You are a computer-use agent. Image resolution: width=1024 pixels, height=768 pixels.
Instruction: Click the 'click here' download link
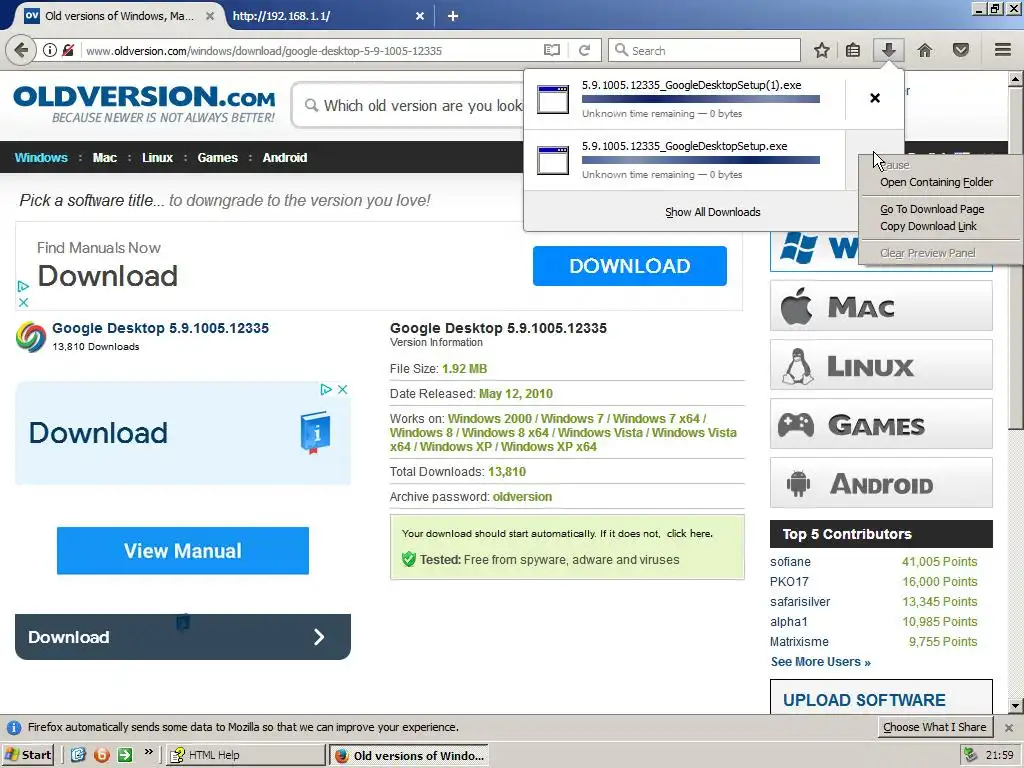click(690, 534)
